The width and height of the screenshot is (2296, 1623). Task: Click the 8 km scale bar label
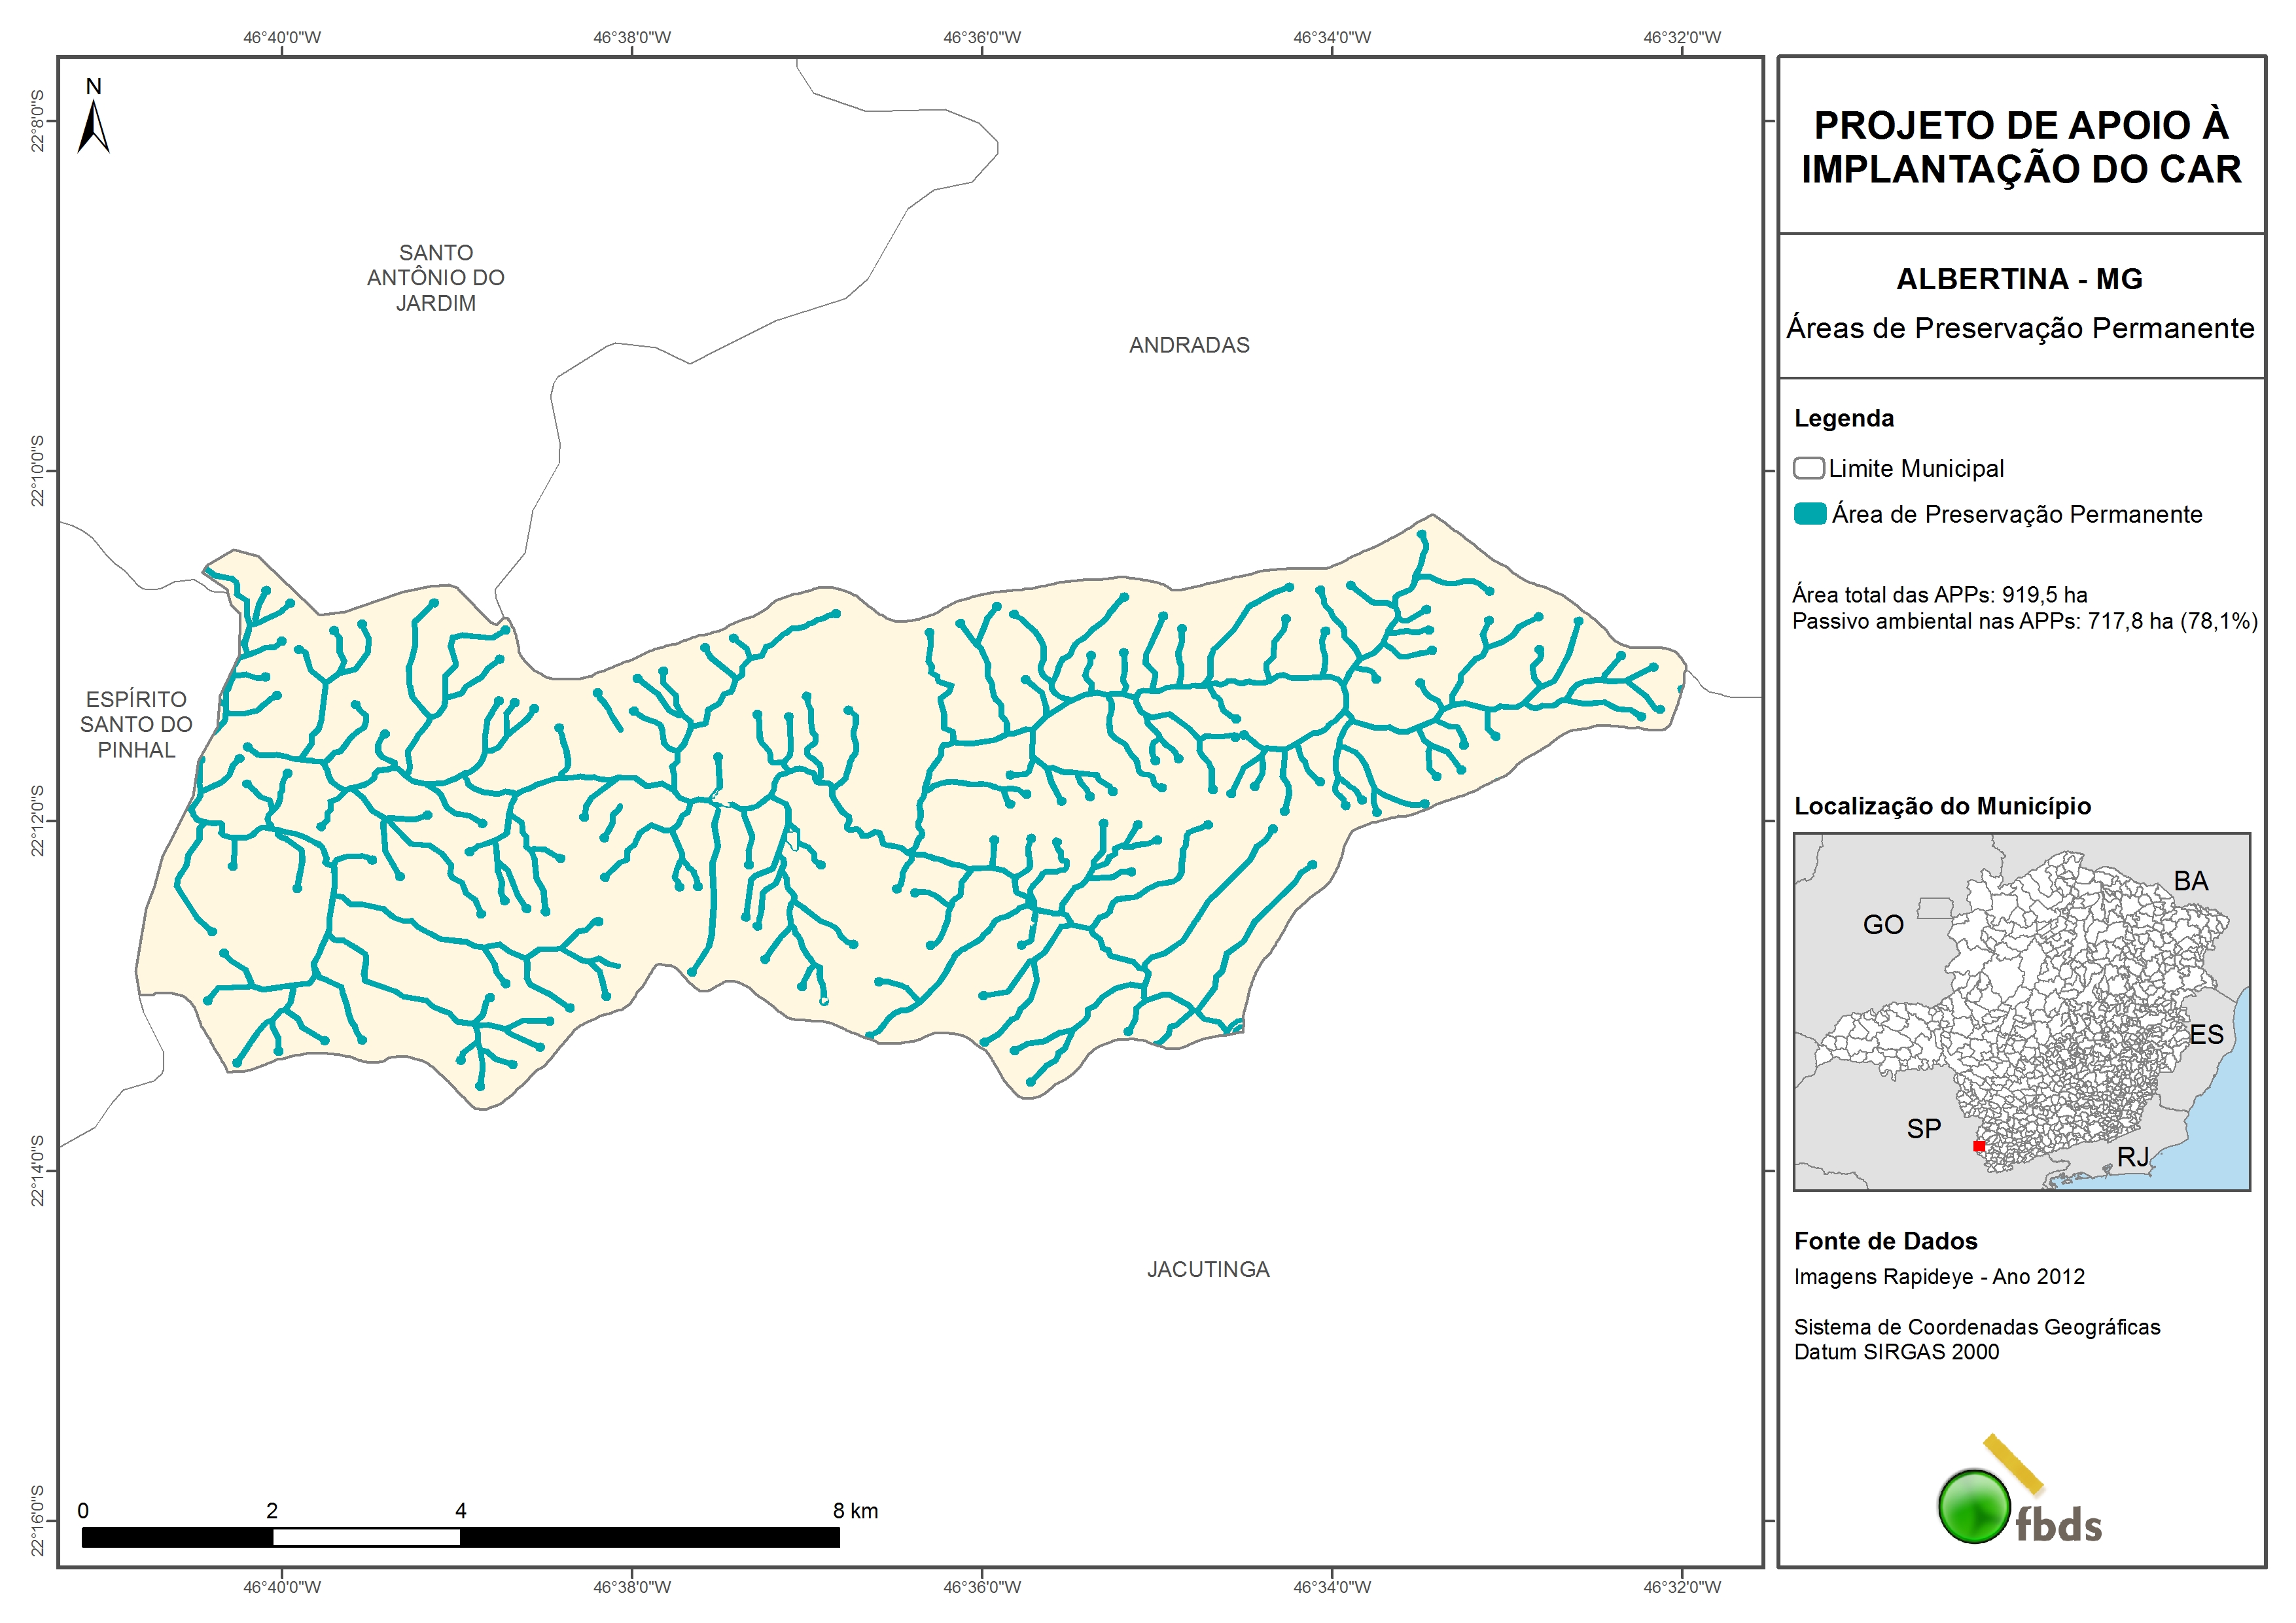click(855, 1511)
